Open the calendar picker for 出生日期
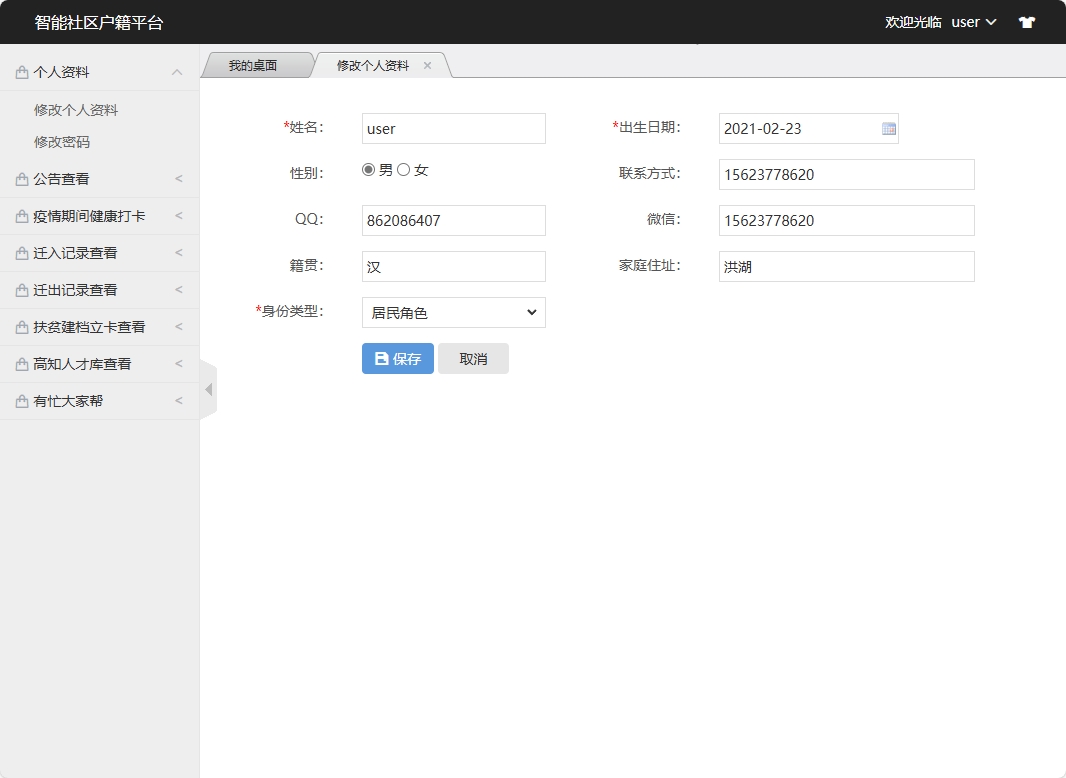The width and height of the screenshot is (1066, 778). [x=888, y=128]
